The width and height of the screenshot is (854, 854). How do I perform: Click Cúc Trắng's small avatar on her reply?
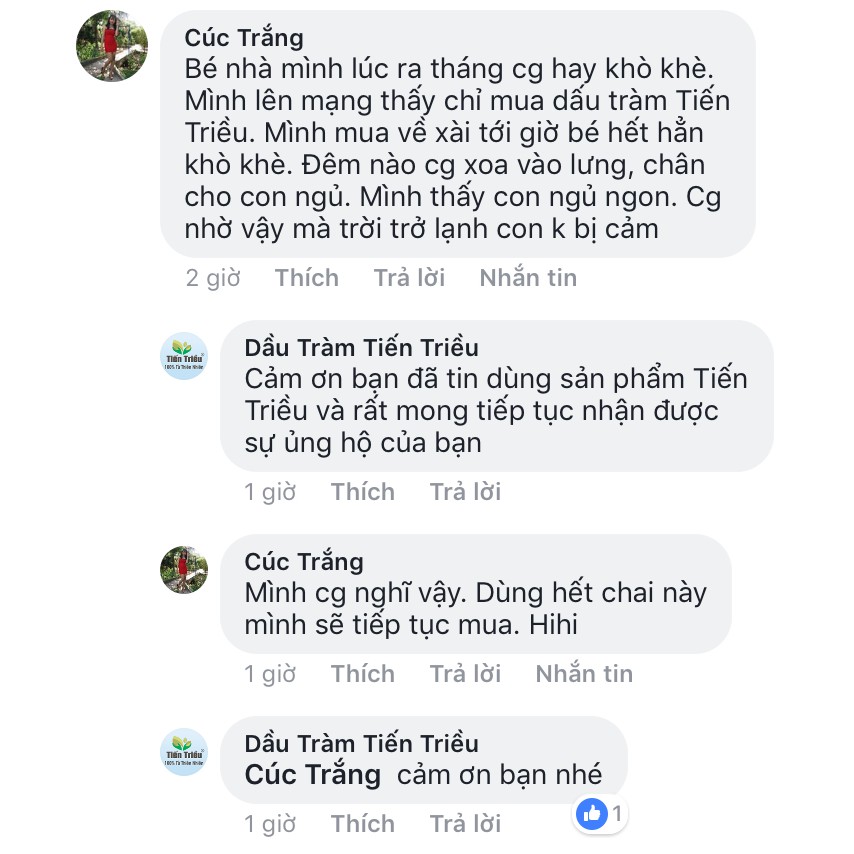[184, 570]
